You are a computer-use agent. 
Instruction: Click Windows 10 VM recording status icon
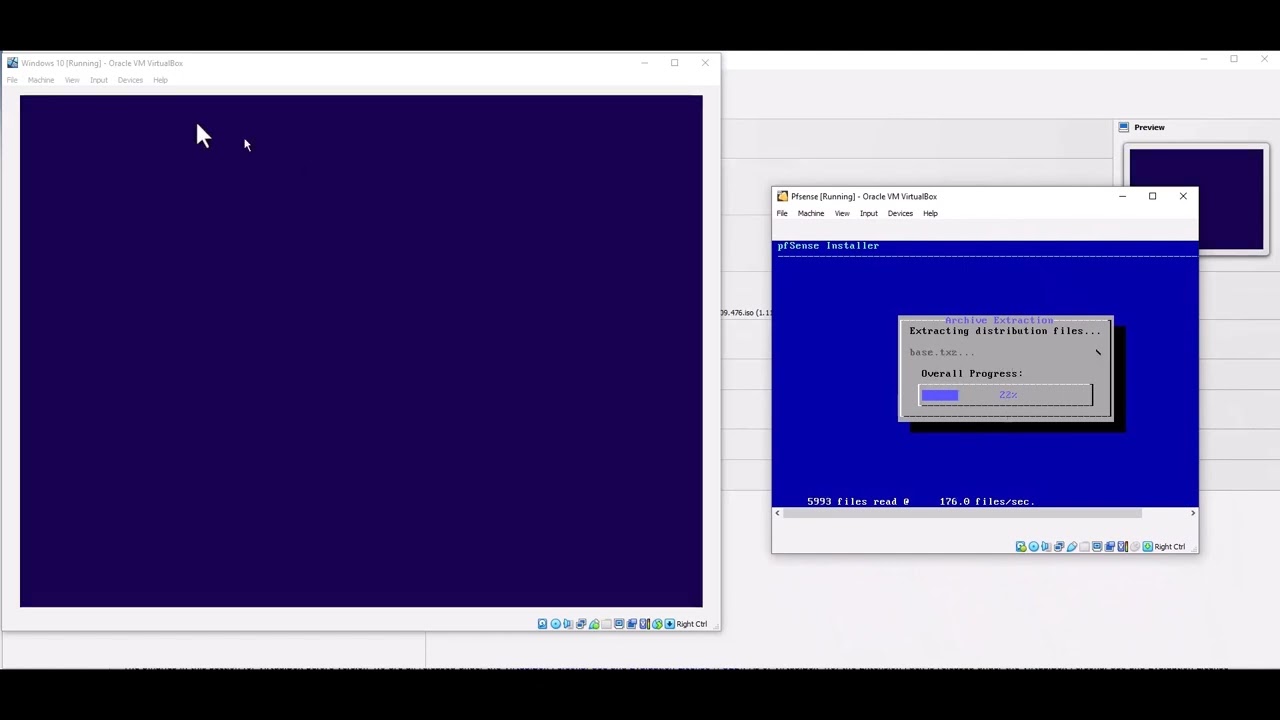pos(632,624)
